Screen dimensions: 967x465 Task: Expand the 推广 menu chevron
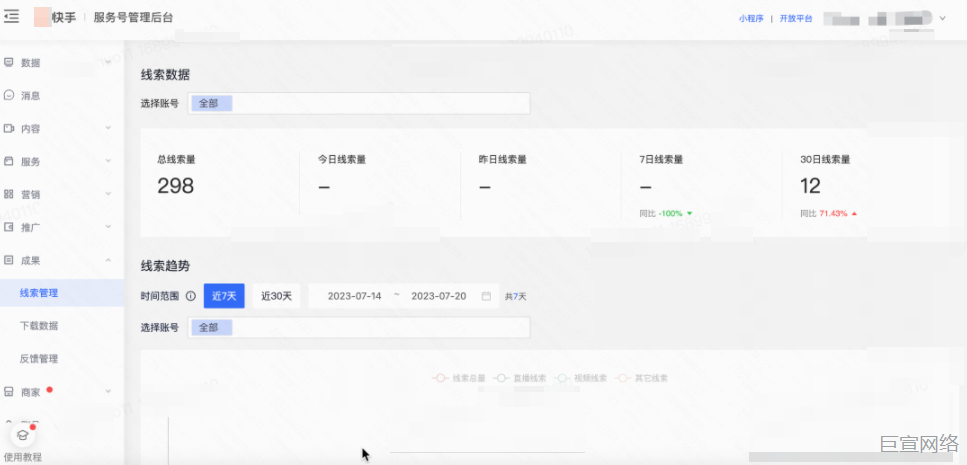click(108, 226)
